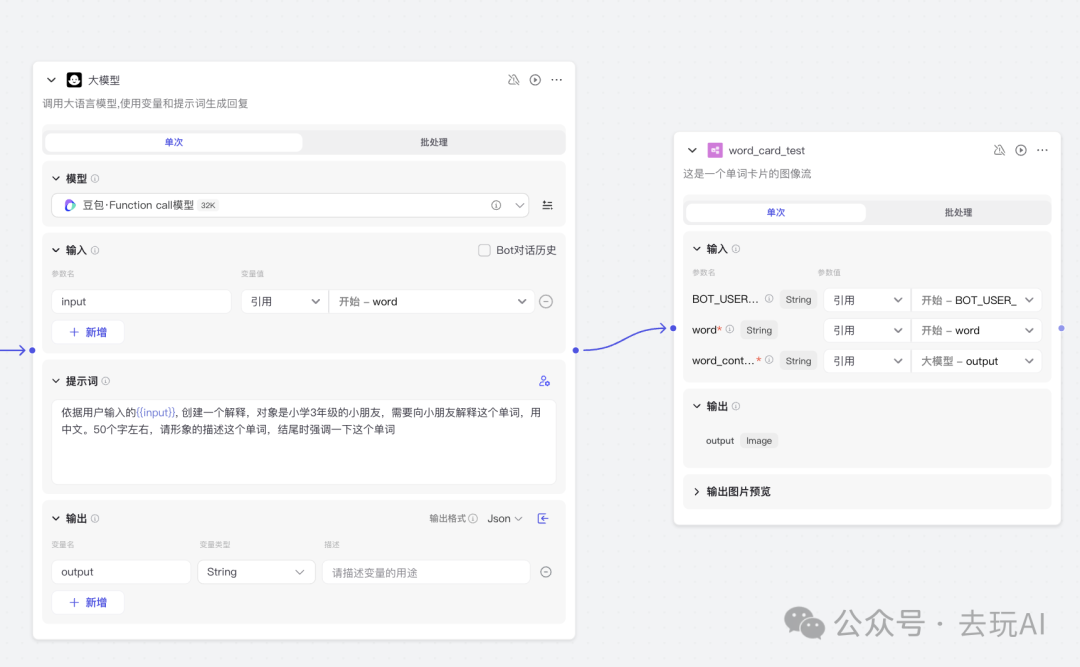Open prompt library icon in 提示词

point(544,381)
